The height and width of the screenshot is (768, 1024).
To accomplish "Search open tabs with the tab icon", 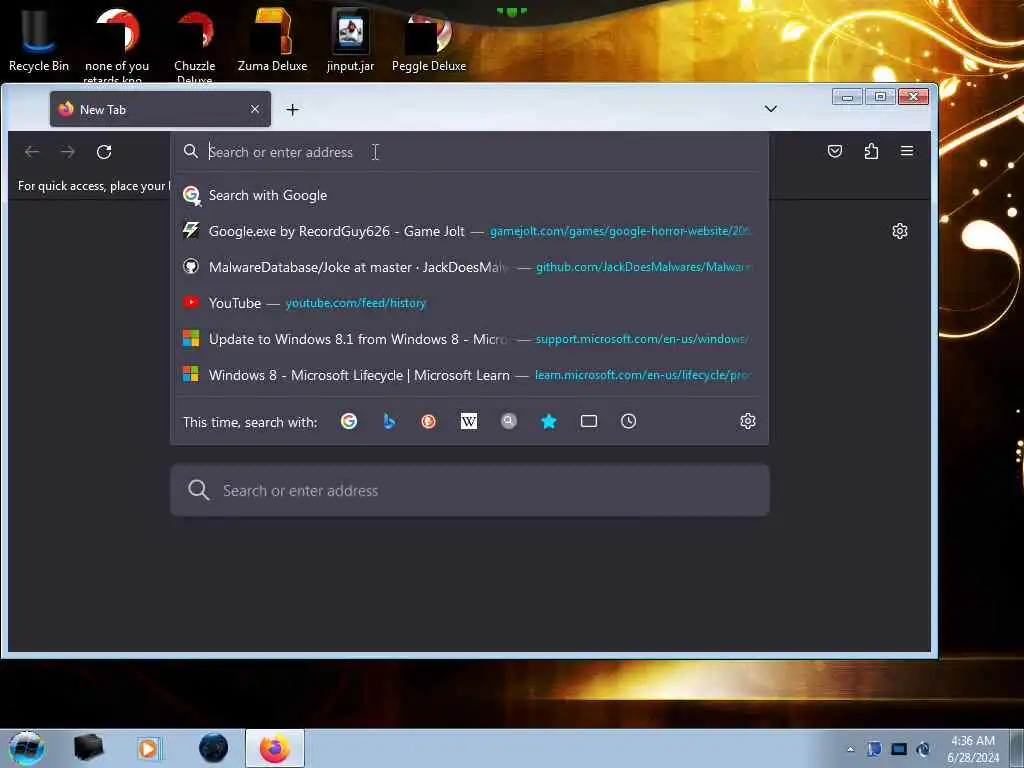I will pyautogui.click(x=589, y=421).
